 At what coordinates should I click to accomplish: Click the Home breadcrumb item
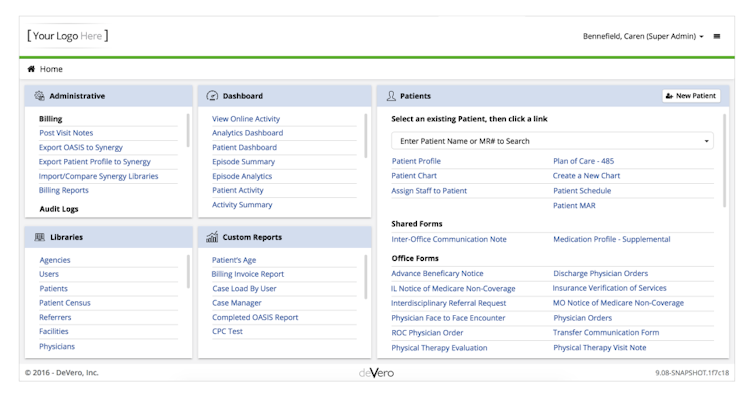(x=51, y=69)
